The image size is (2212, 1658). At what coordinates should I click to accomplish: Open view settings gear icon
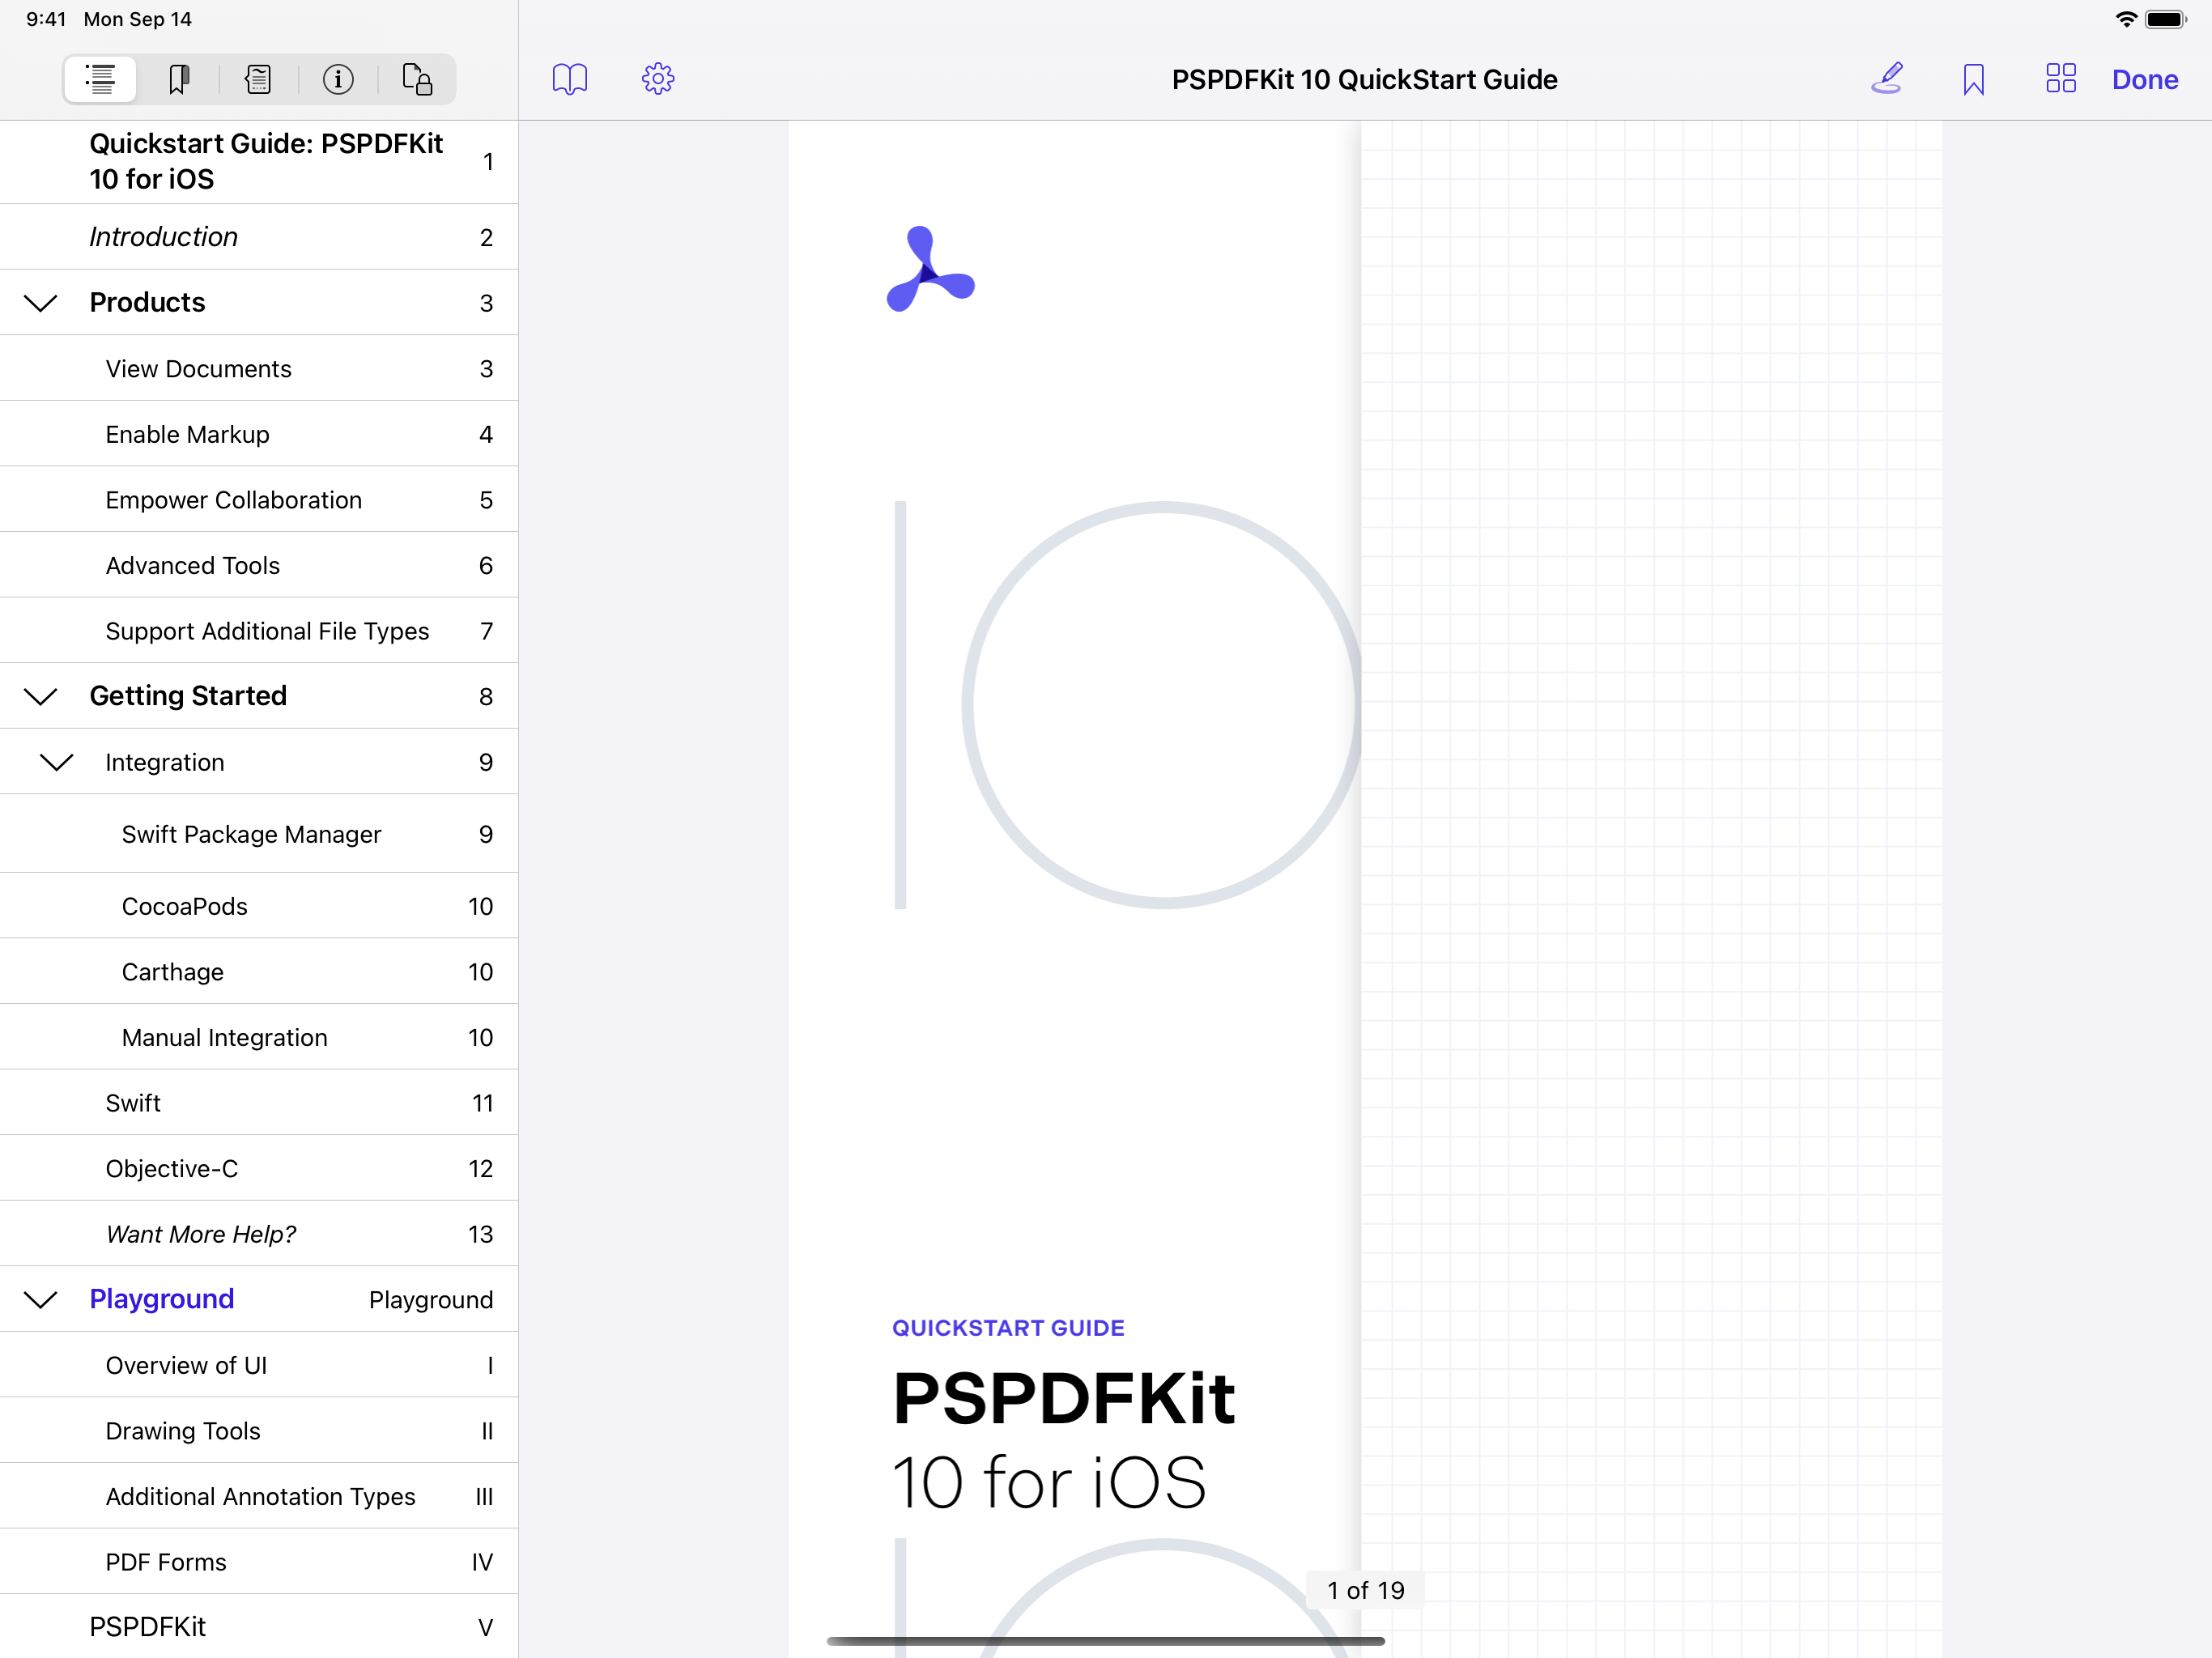click(x=658, y=79)
